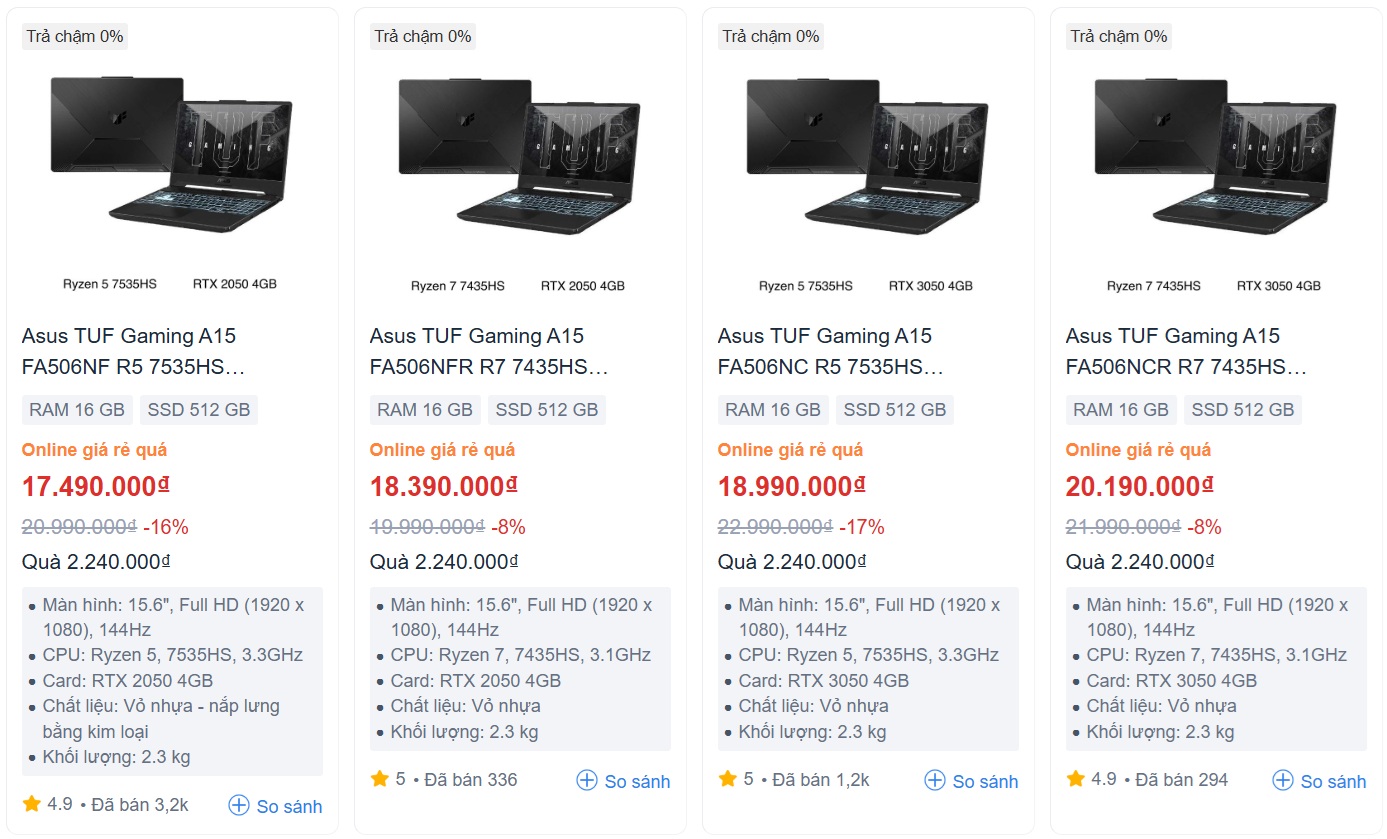Click the Trả chậm 0% badge on FA506NC
Image resolution: width=1387 pixels, height=839 pixels.
769,35
